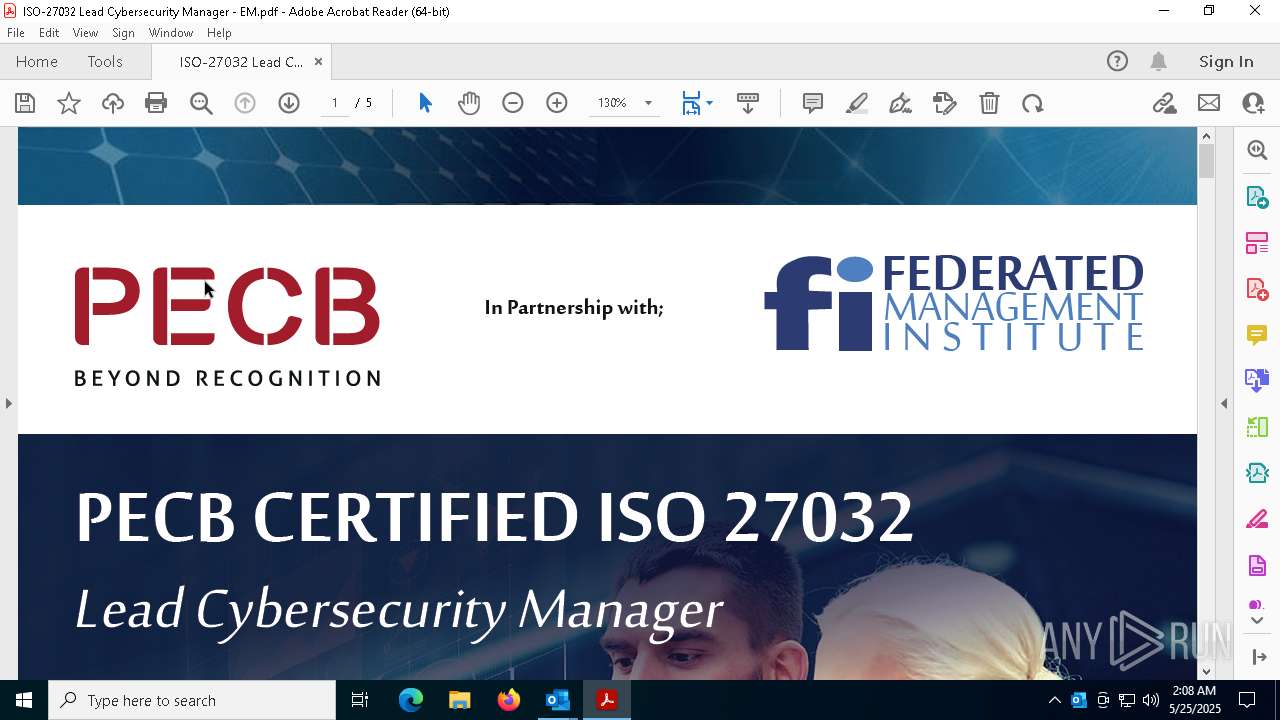The height and width of the screenshot is (720, 1280).
Task: Show more tools with down chevron in right pane
Action: point(1257,620)
